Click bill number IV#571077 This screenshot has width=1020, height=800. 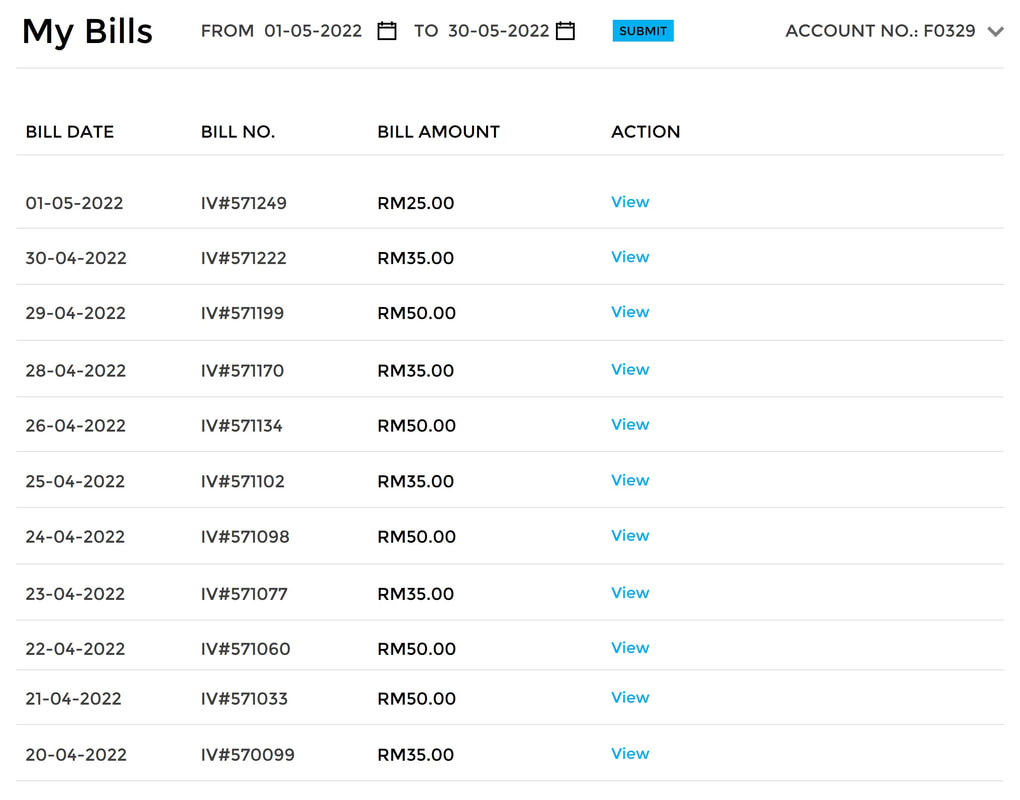pyautogui.click(x=244, y=594)
